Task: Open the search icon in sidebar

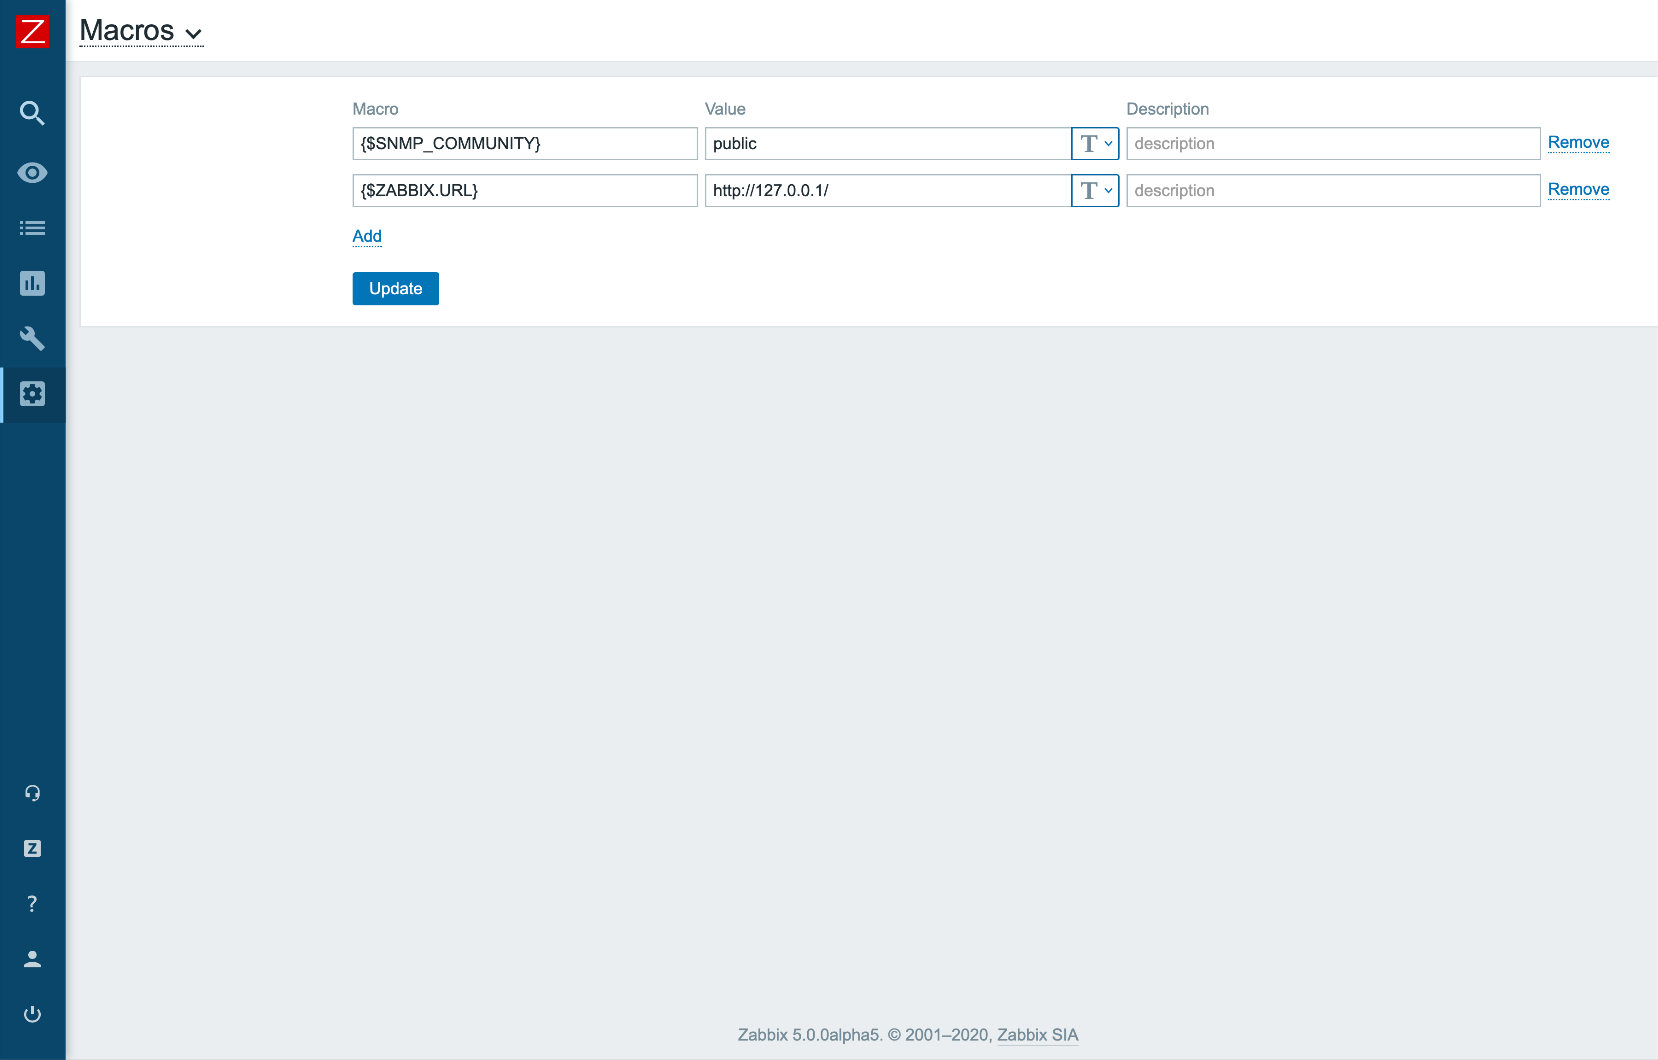Action: tap(32, 113)
